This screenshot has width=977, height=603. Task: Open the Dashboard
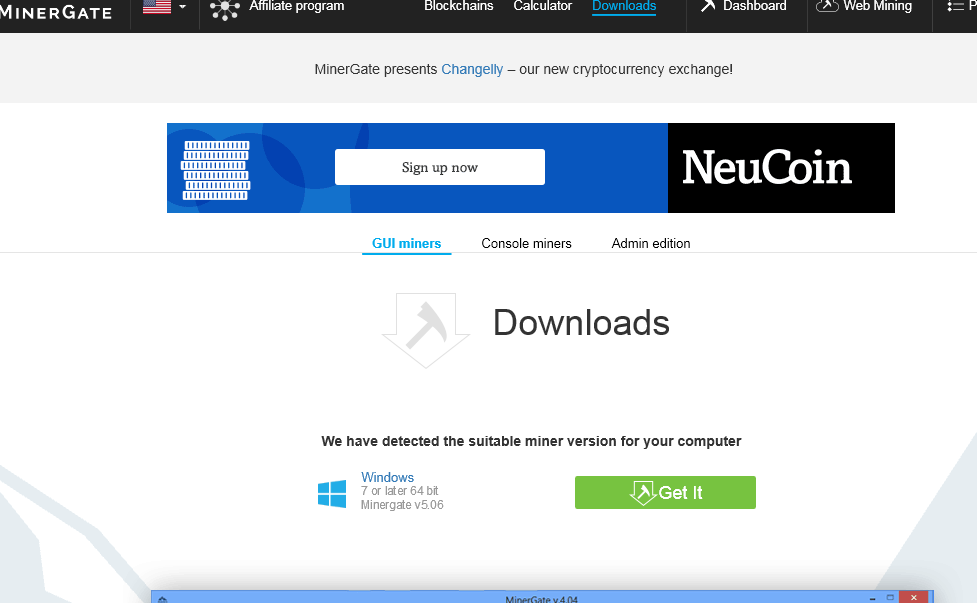click(755, 6)
